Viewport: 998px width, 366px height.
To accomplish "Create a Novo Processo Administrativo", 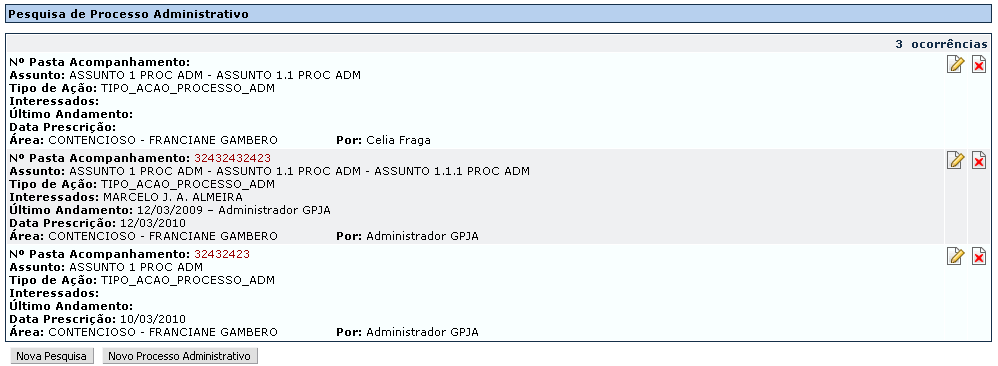I will [x=180, y=356].
